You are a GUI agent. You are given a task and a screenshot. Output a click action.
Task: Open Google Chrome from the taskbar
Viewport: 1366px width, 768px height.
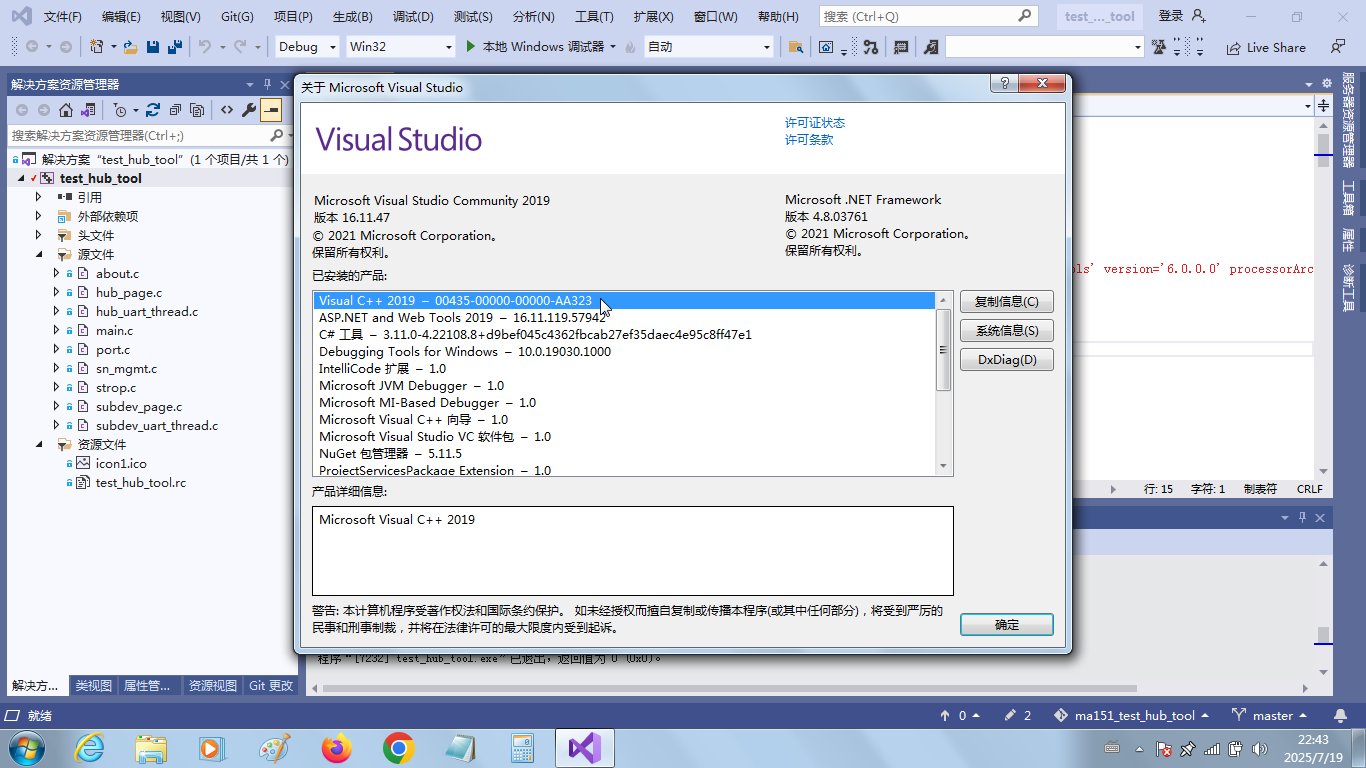coord(399,748)
